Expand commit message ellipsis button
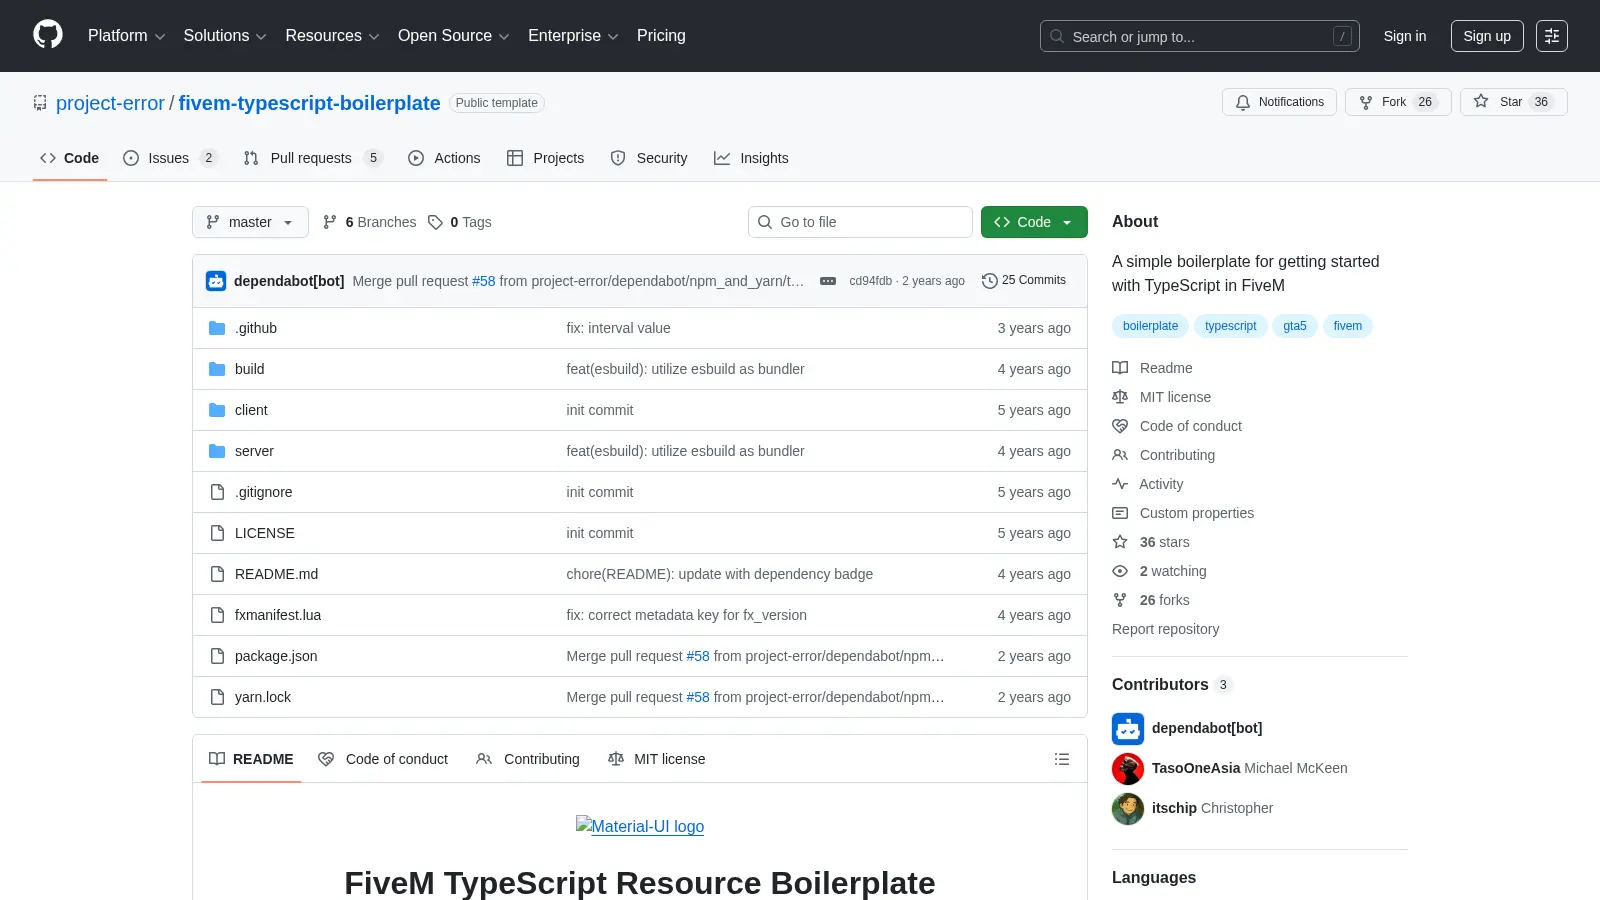The width and height of the screenshot is (1600, 900). click(x=828, y=281)
